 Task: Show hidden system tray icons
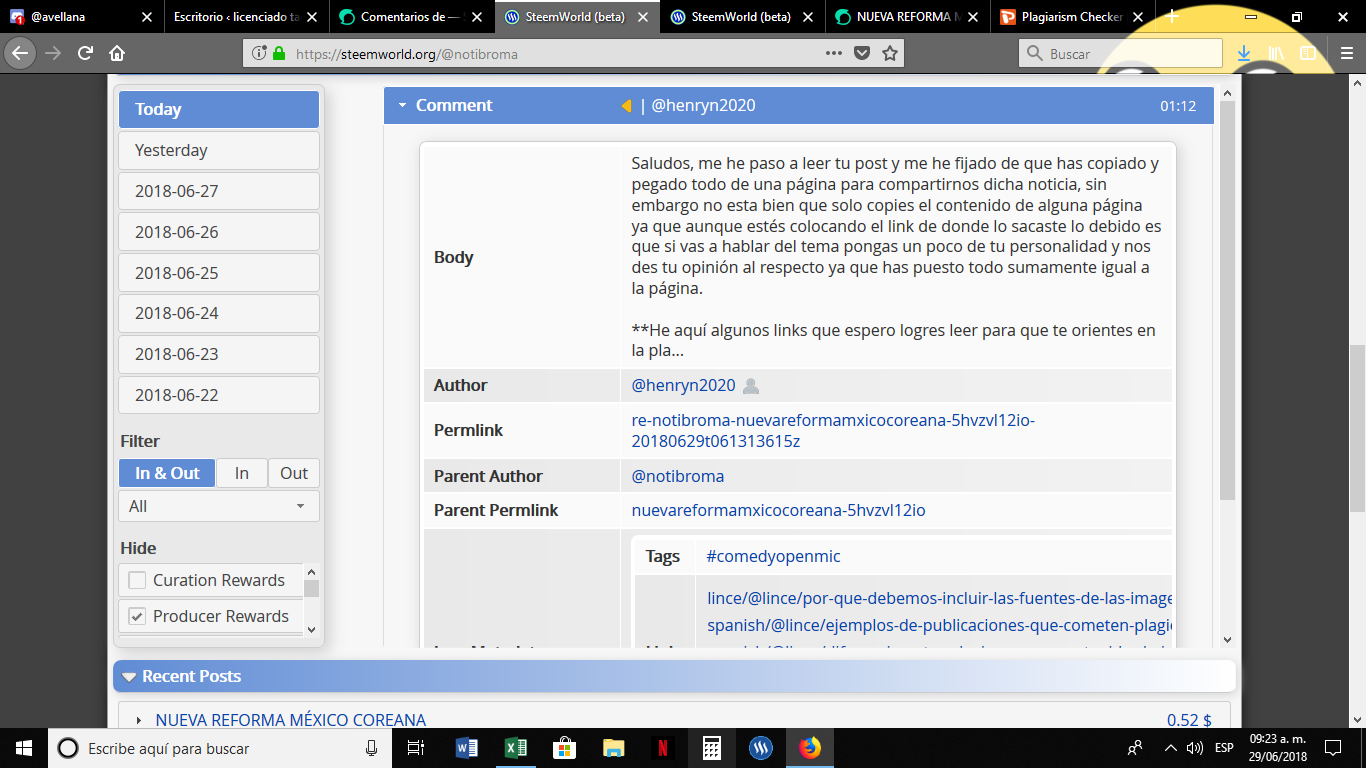1170,748
